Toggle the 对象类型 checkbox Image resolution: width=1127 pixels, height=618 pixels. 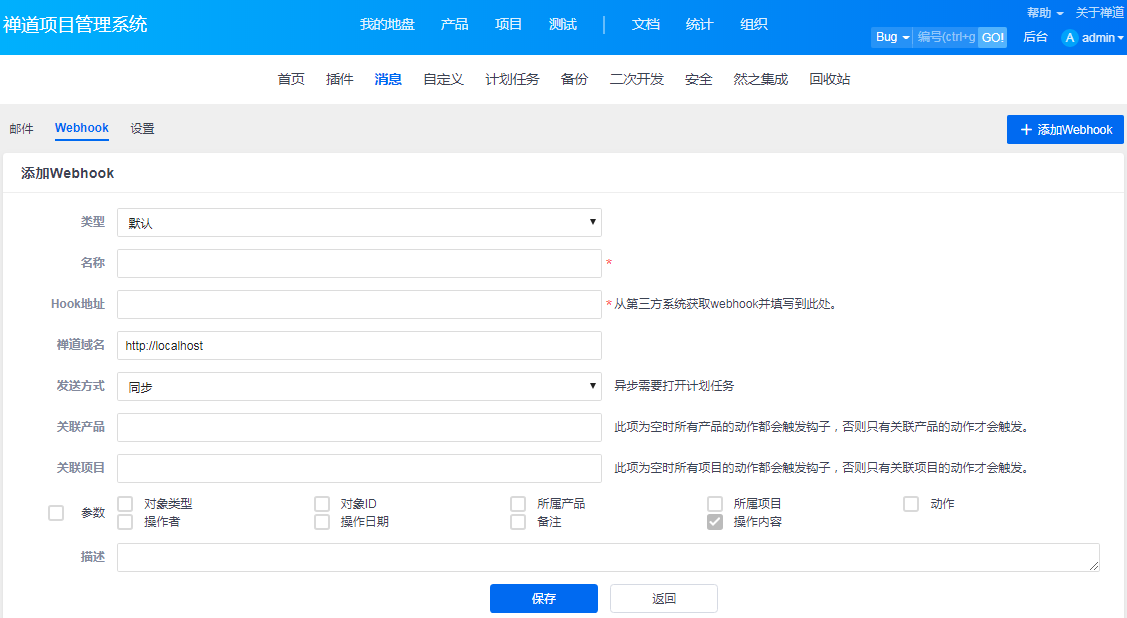click(125, 504)
